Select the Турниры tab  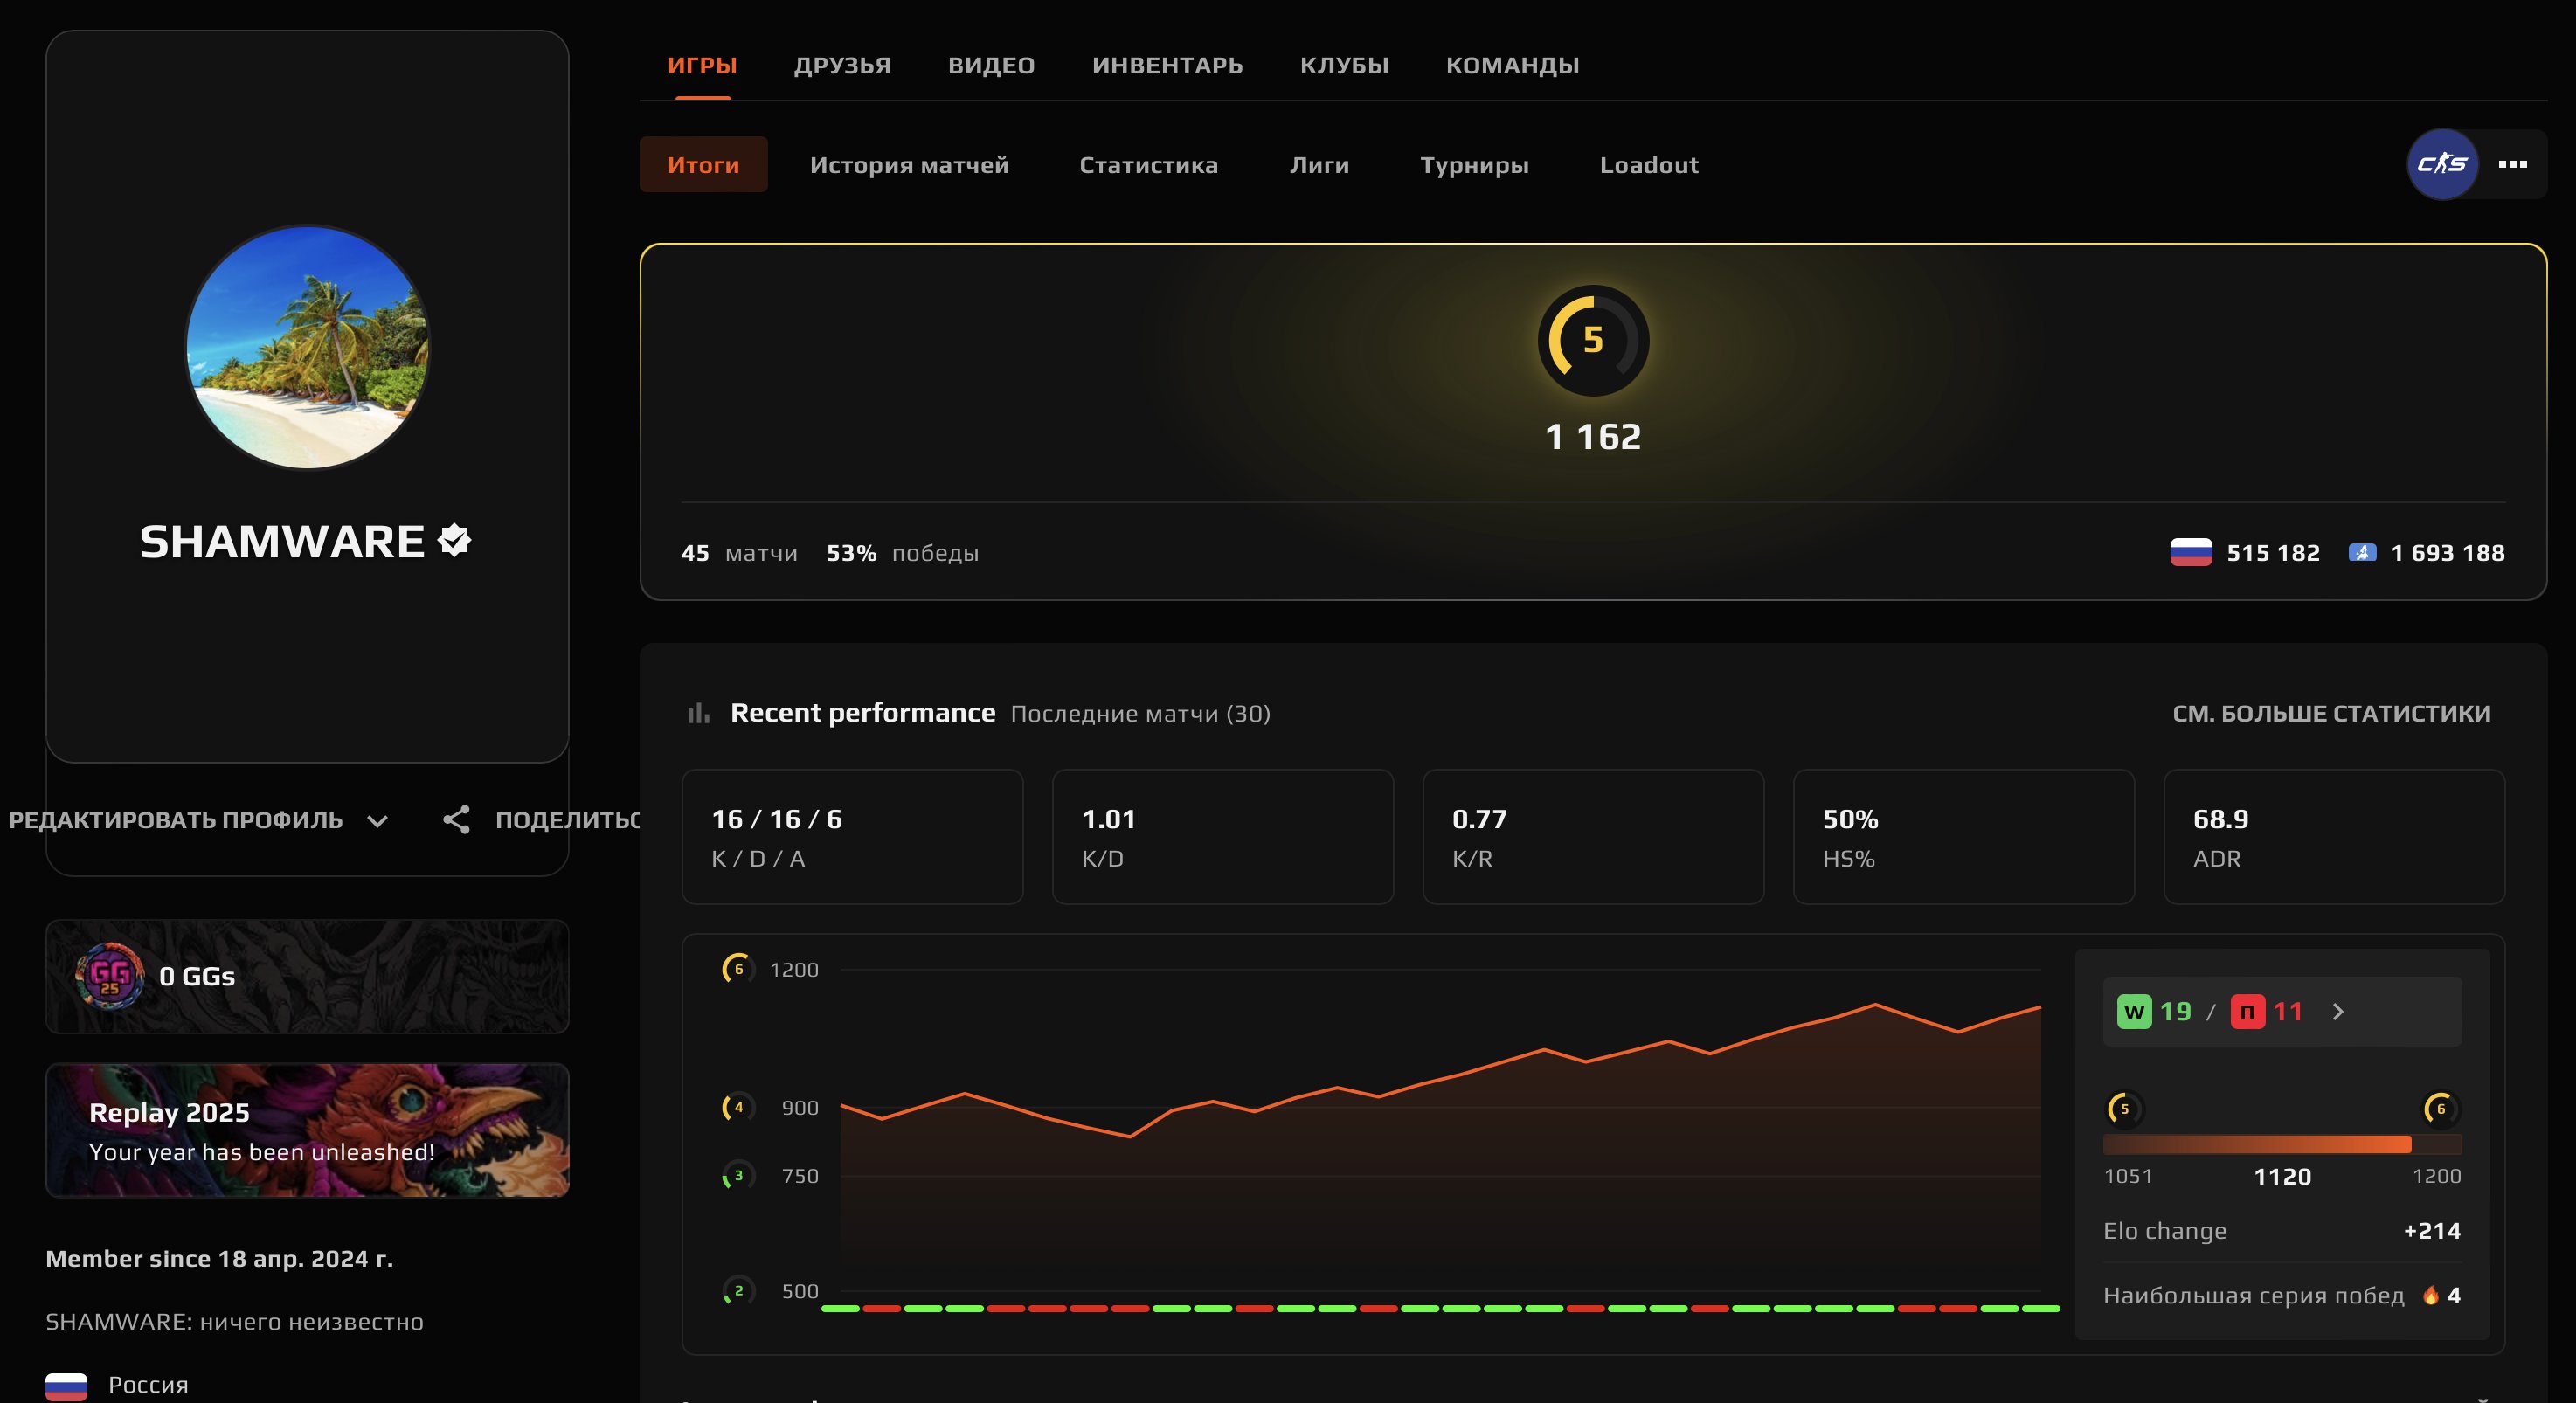[1474, 165]
